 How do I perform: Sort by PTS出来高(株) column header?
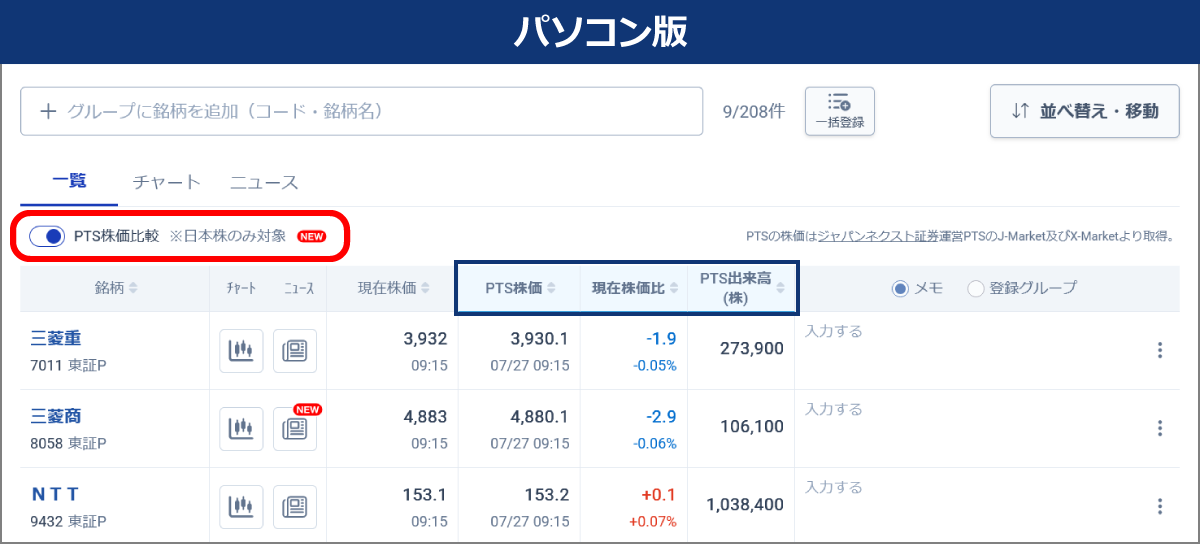click(x=741, y=288)
